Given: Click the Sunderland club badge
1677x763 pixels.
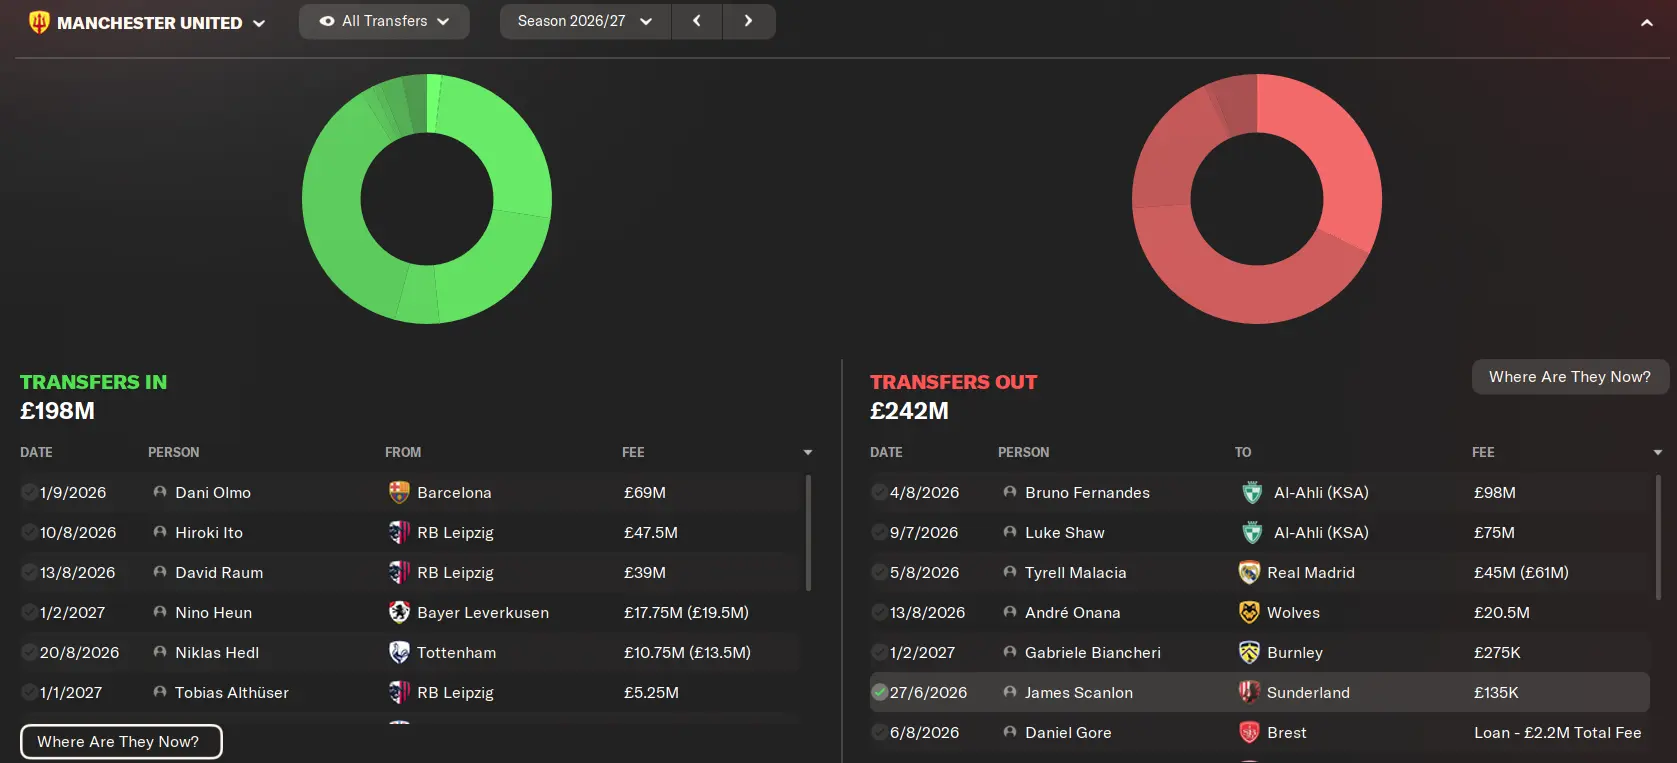Looking at the screenshot, I should (x=1249, y=692).
